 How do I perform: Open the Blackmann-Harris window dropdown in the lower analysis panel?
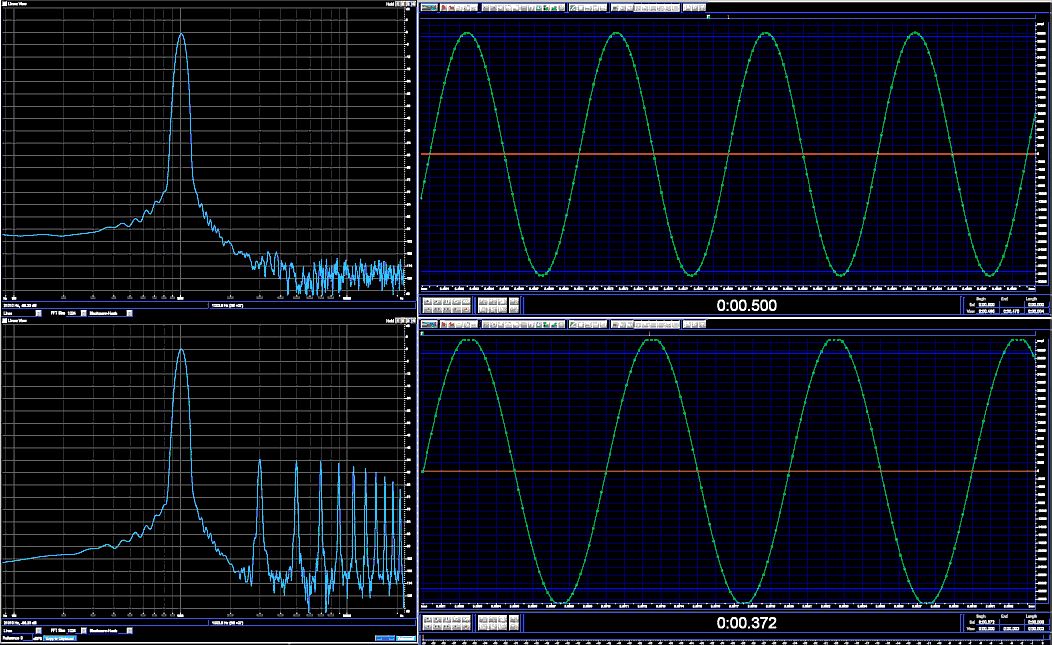click(x=129, y=630)
